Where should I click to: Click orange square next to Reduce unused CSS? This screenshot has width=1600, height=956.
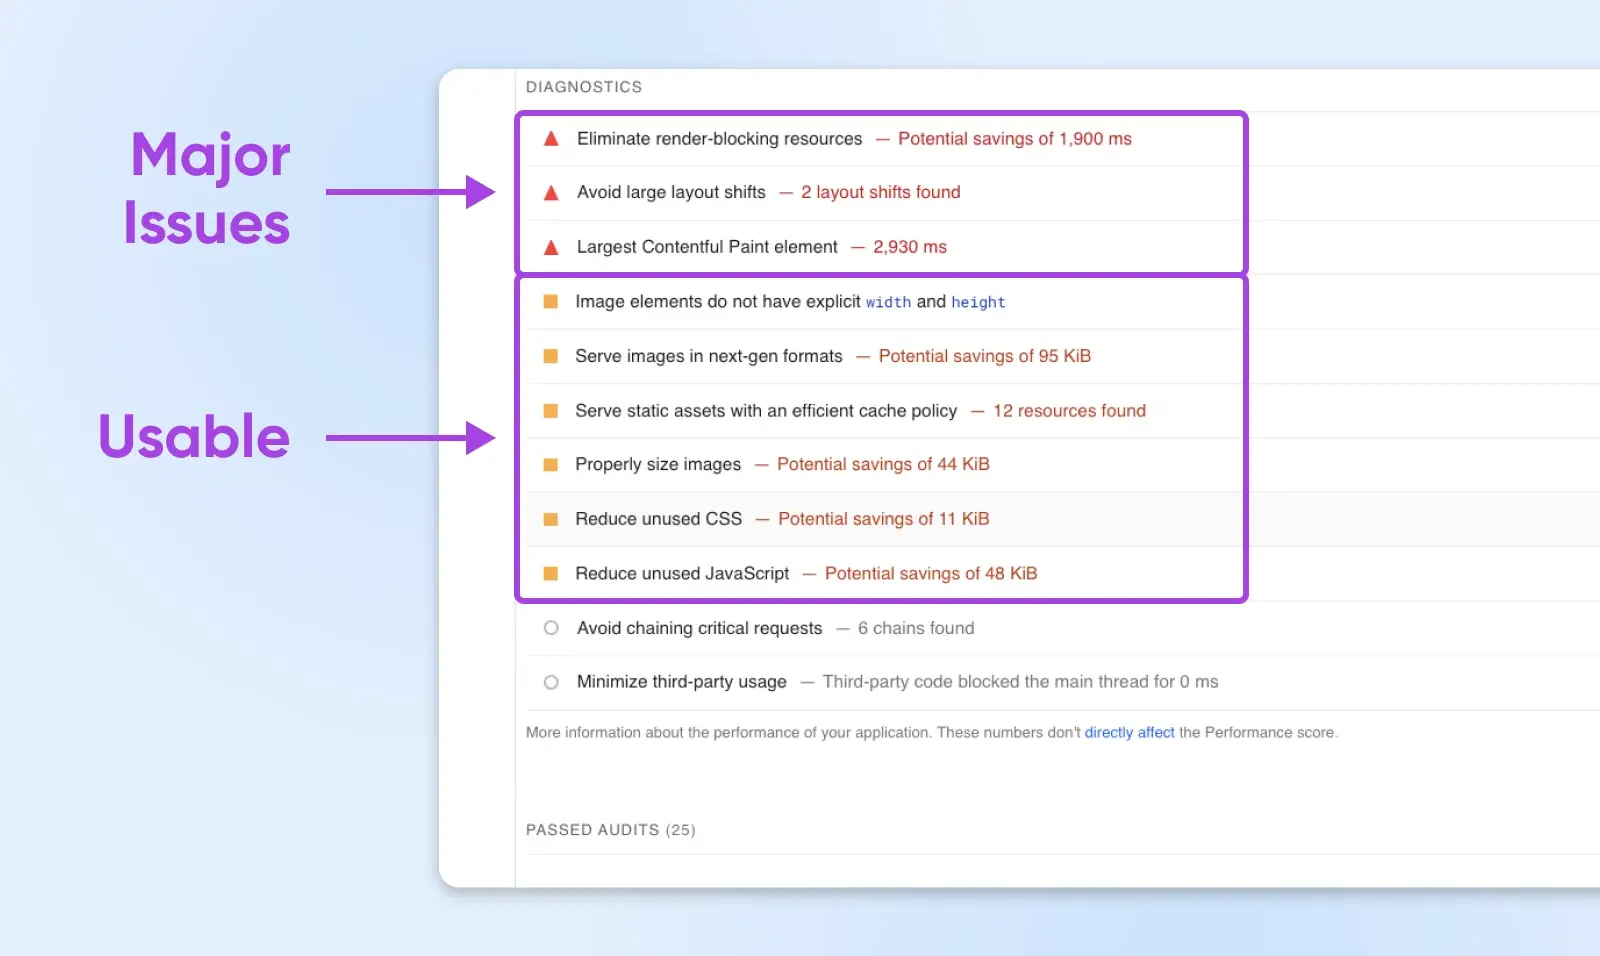pyautogui.click(x=550, y=519)
